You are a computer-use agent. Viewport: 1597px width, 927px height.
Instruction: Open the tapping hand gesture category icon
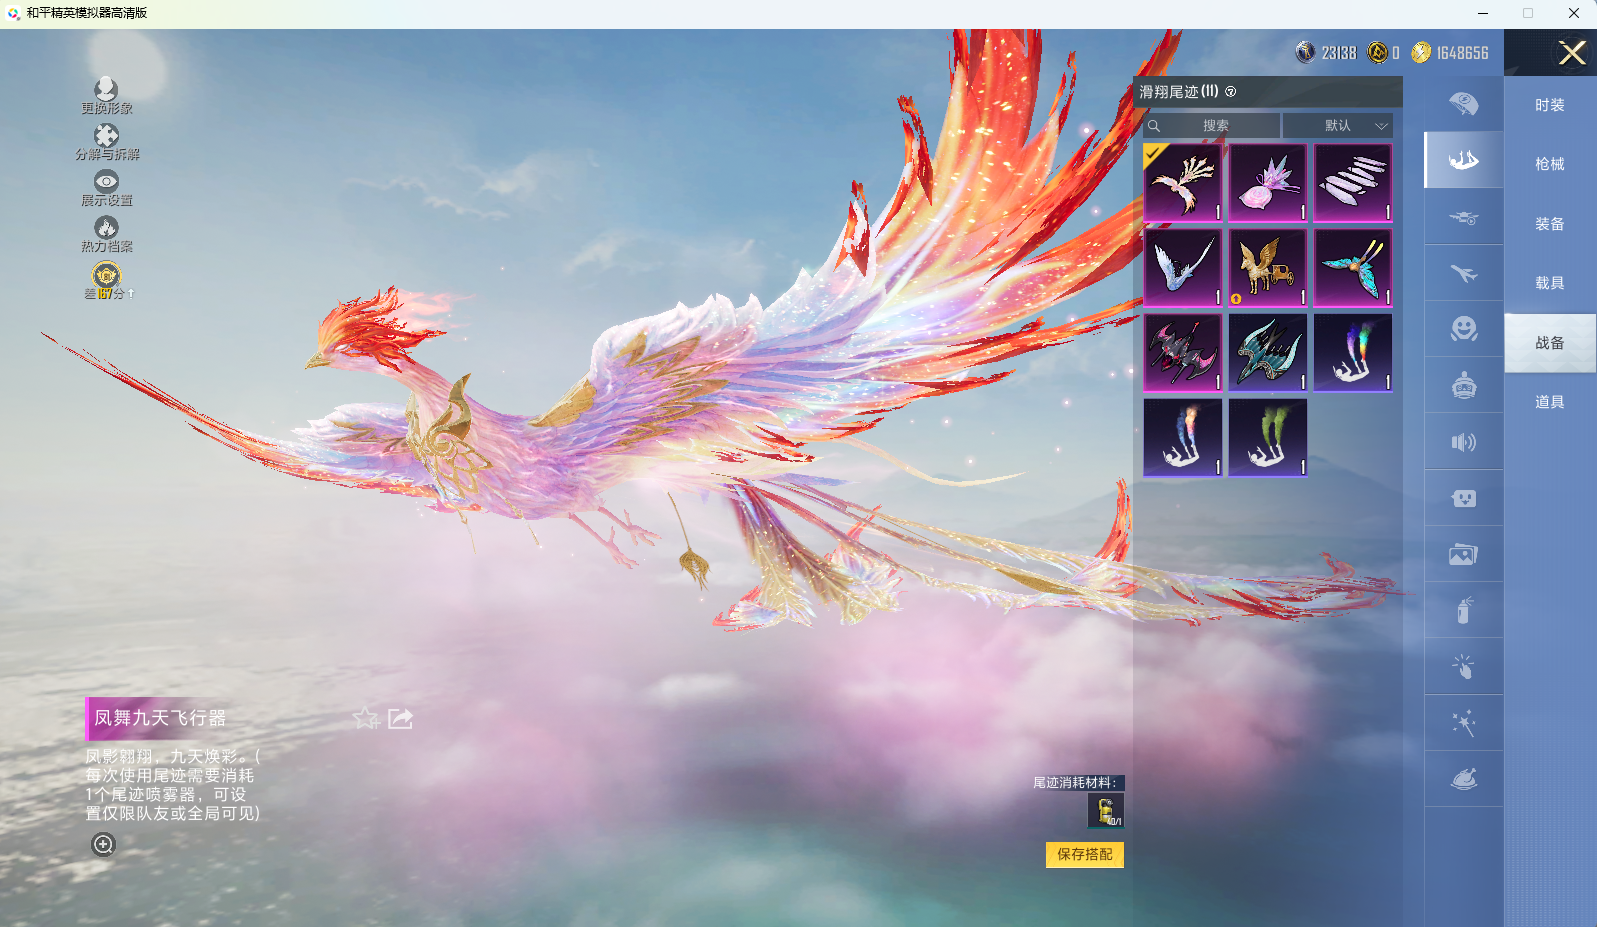tap(1464, 666)
